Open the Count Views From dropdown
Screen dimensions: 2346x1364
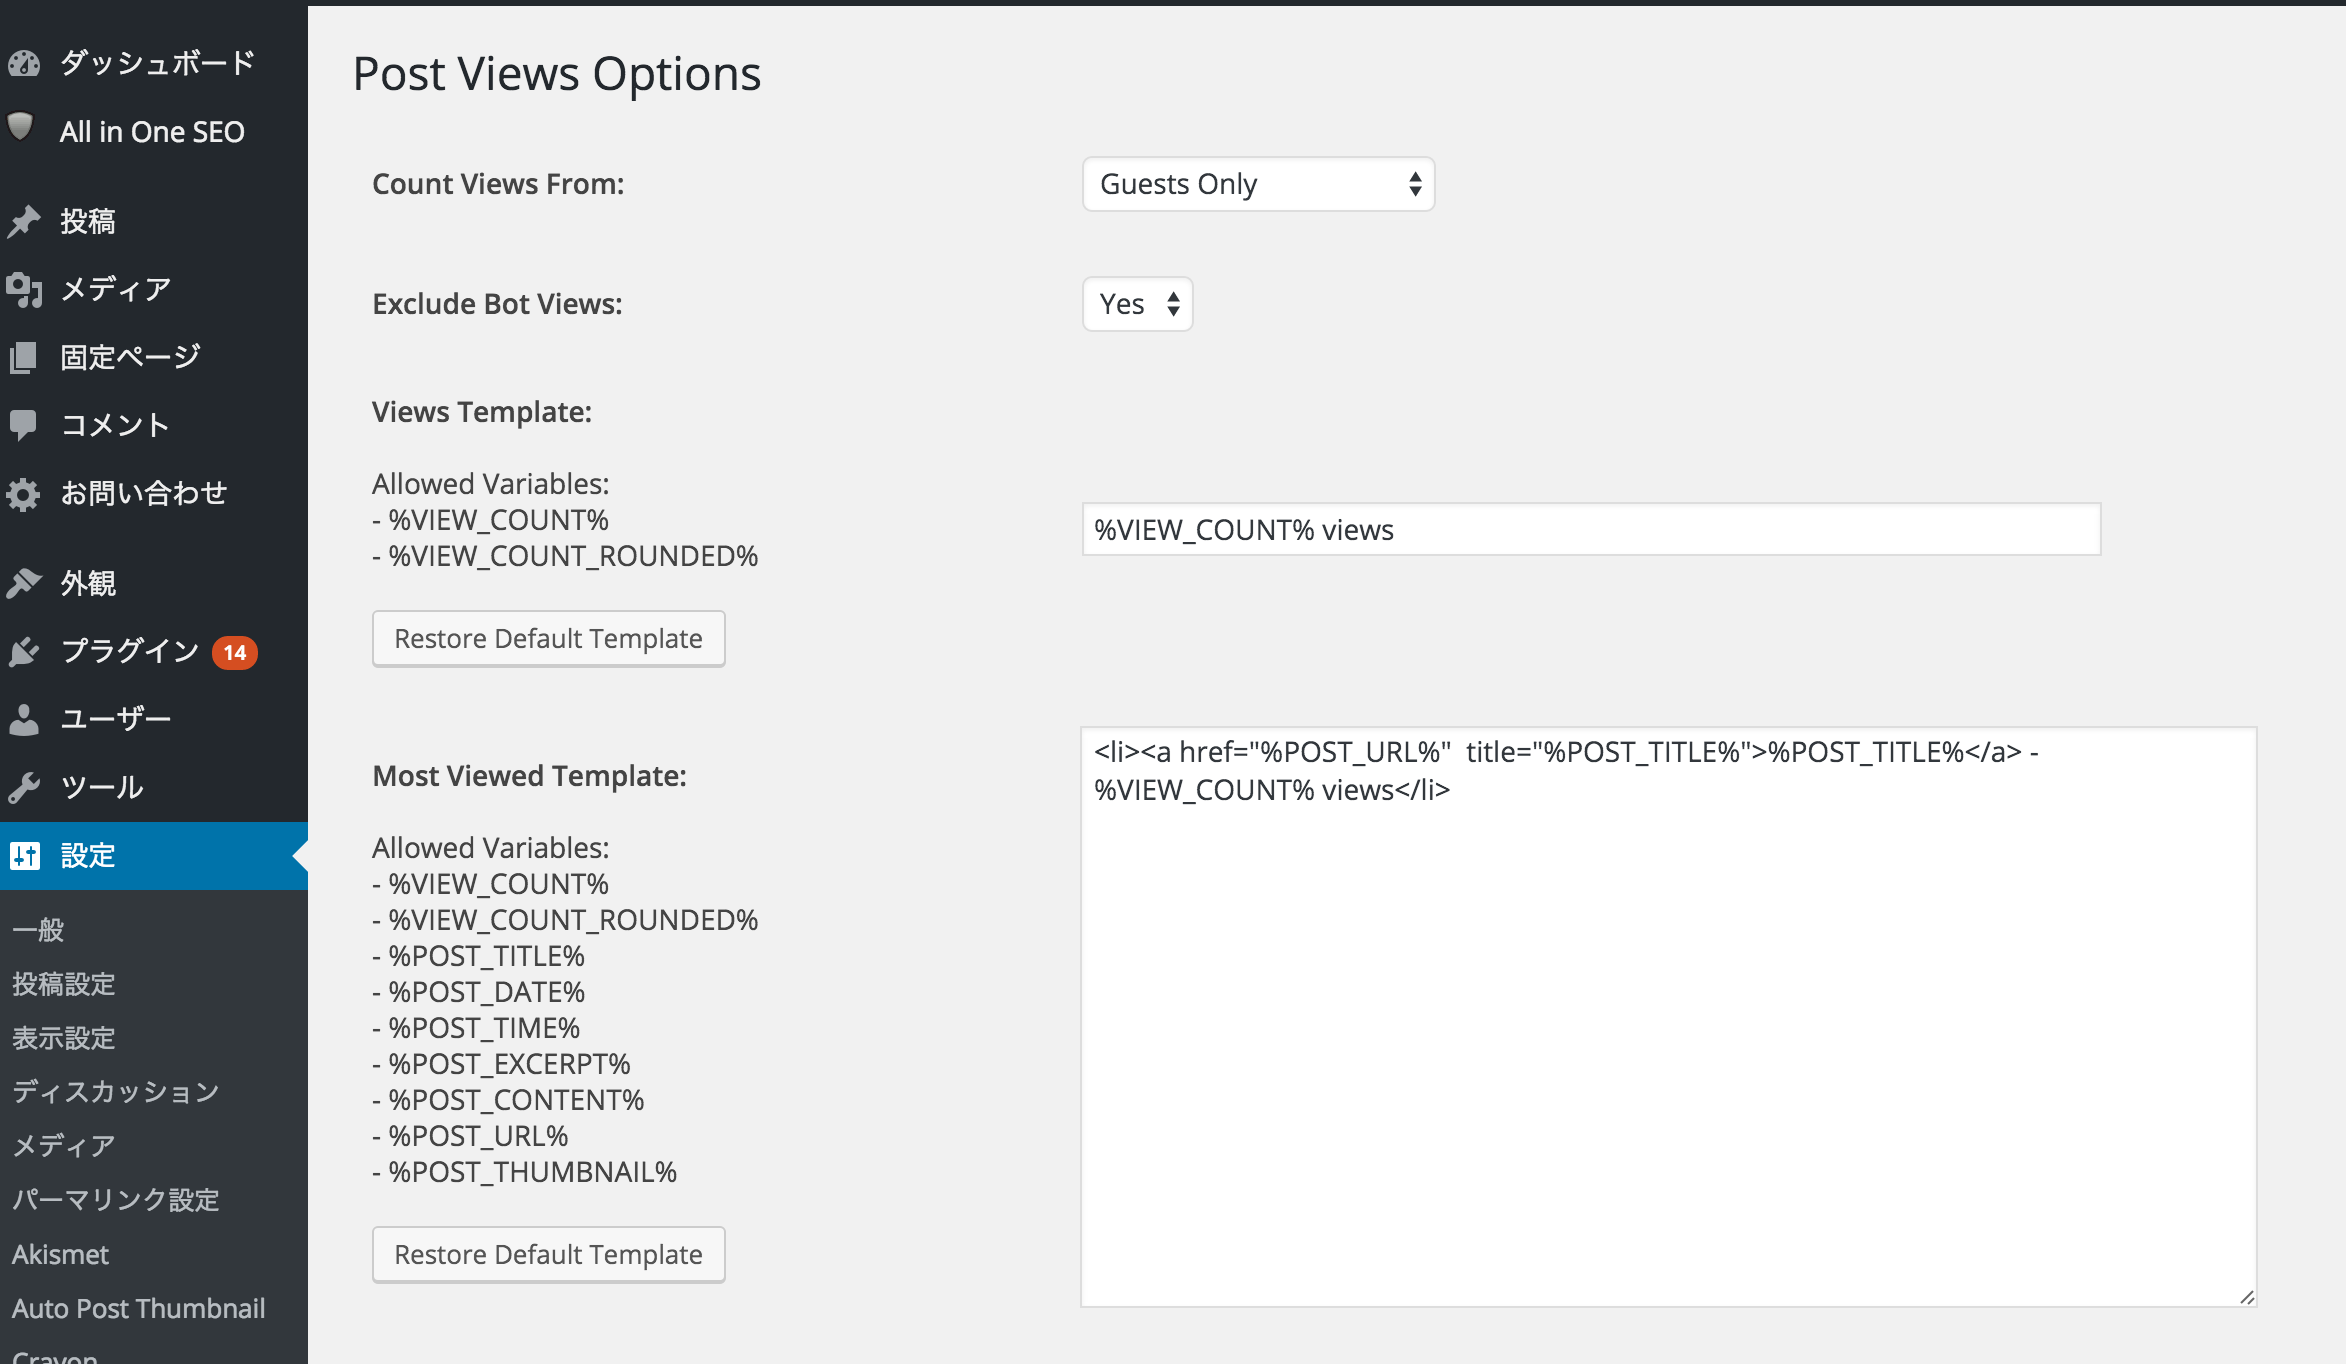(1258, 184)
